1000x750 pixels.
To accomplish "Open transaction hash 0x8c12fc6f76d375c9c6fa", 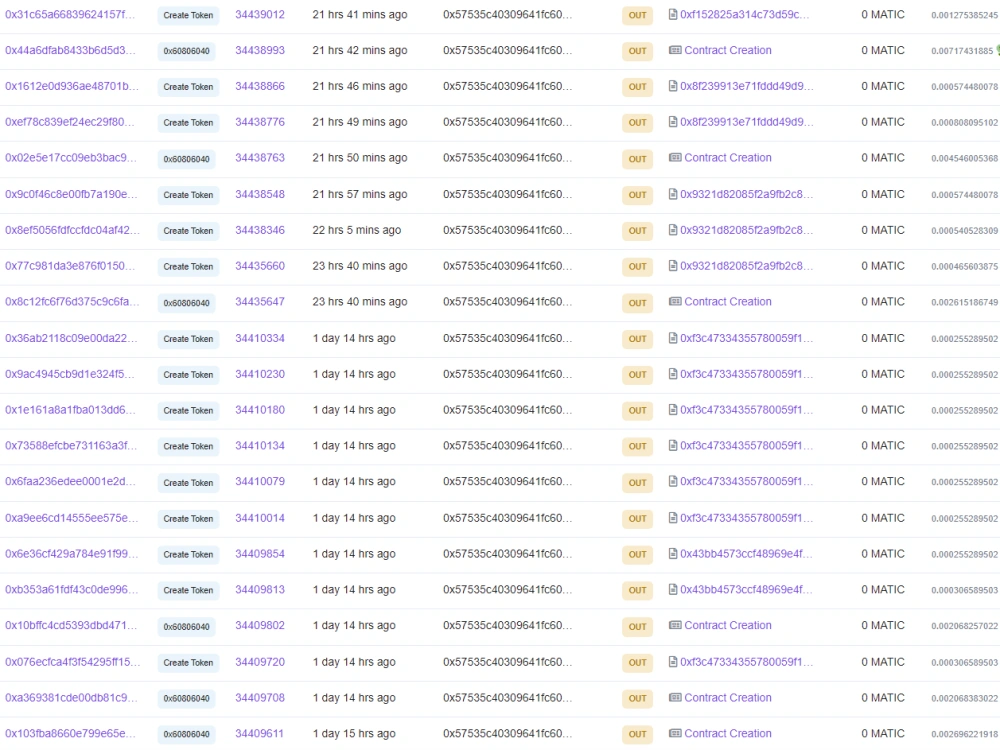I will [72, 301].
